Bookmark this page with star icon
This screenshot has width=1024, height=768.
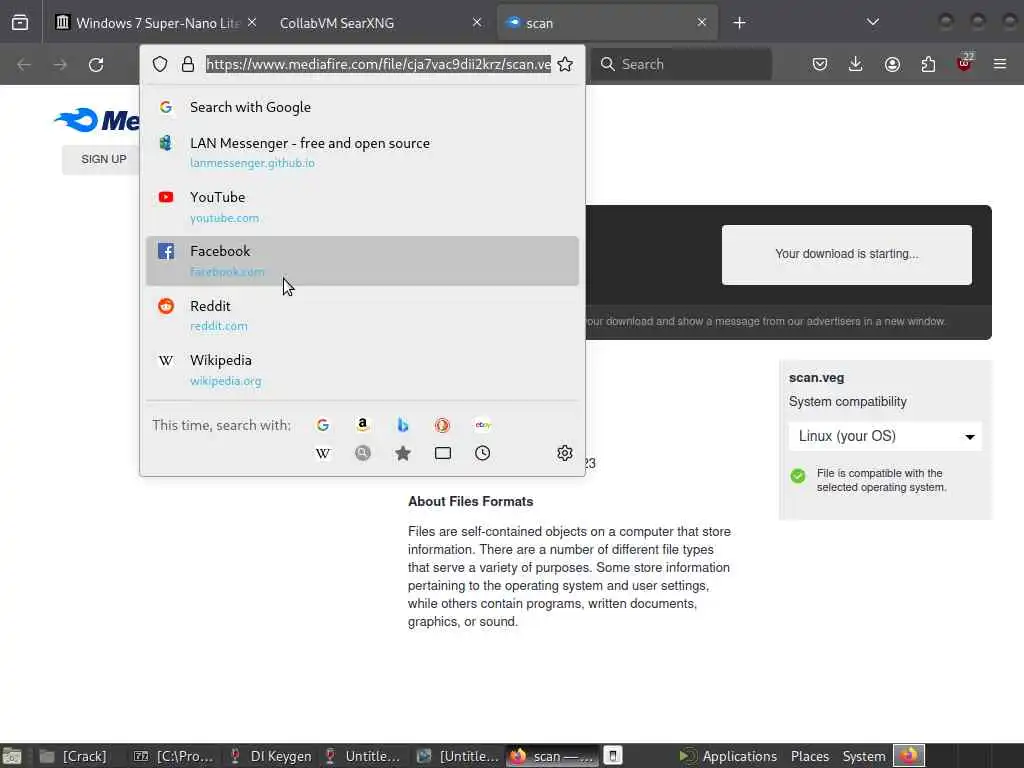565,64
